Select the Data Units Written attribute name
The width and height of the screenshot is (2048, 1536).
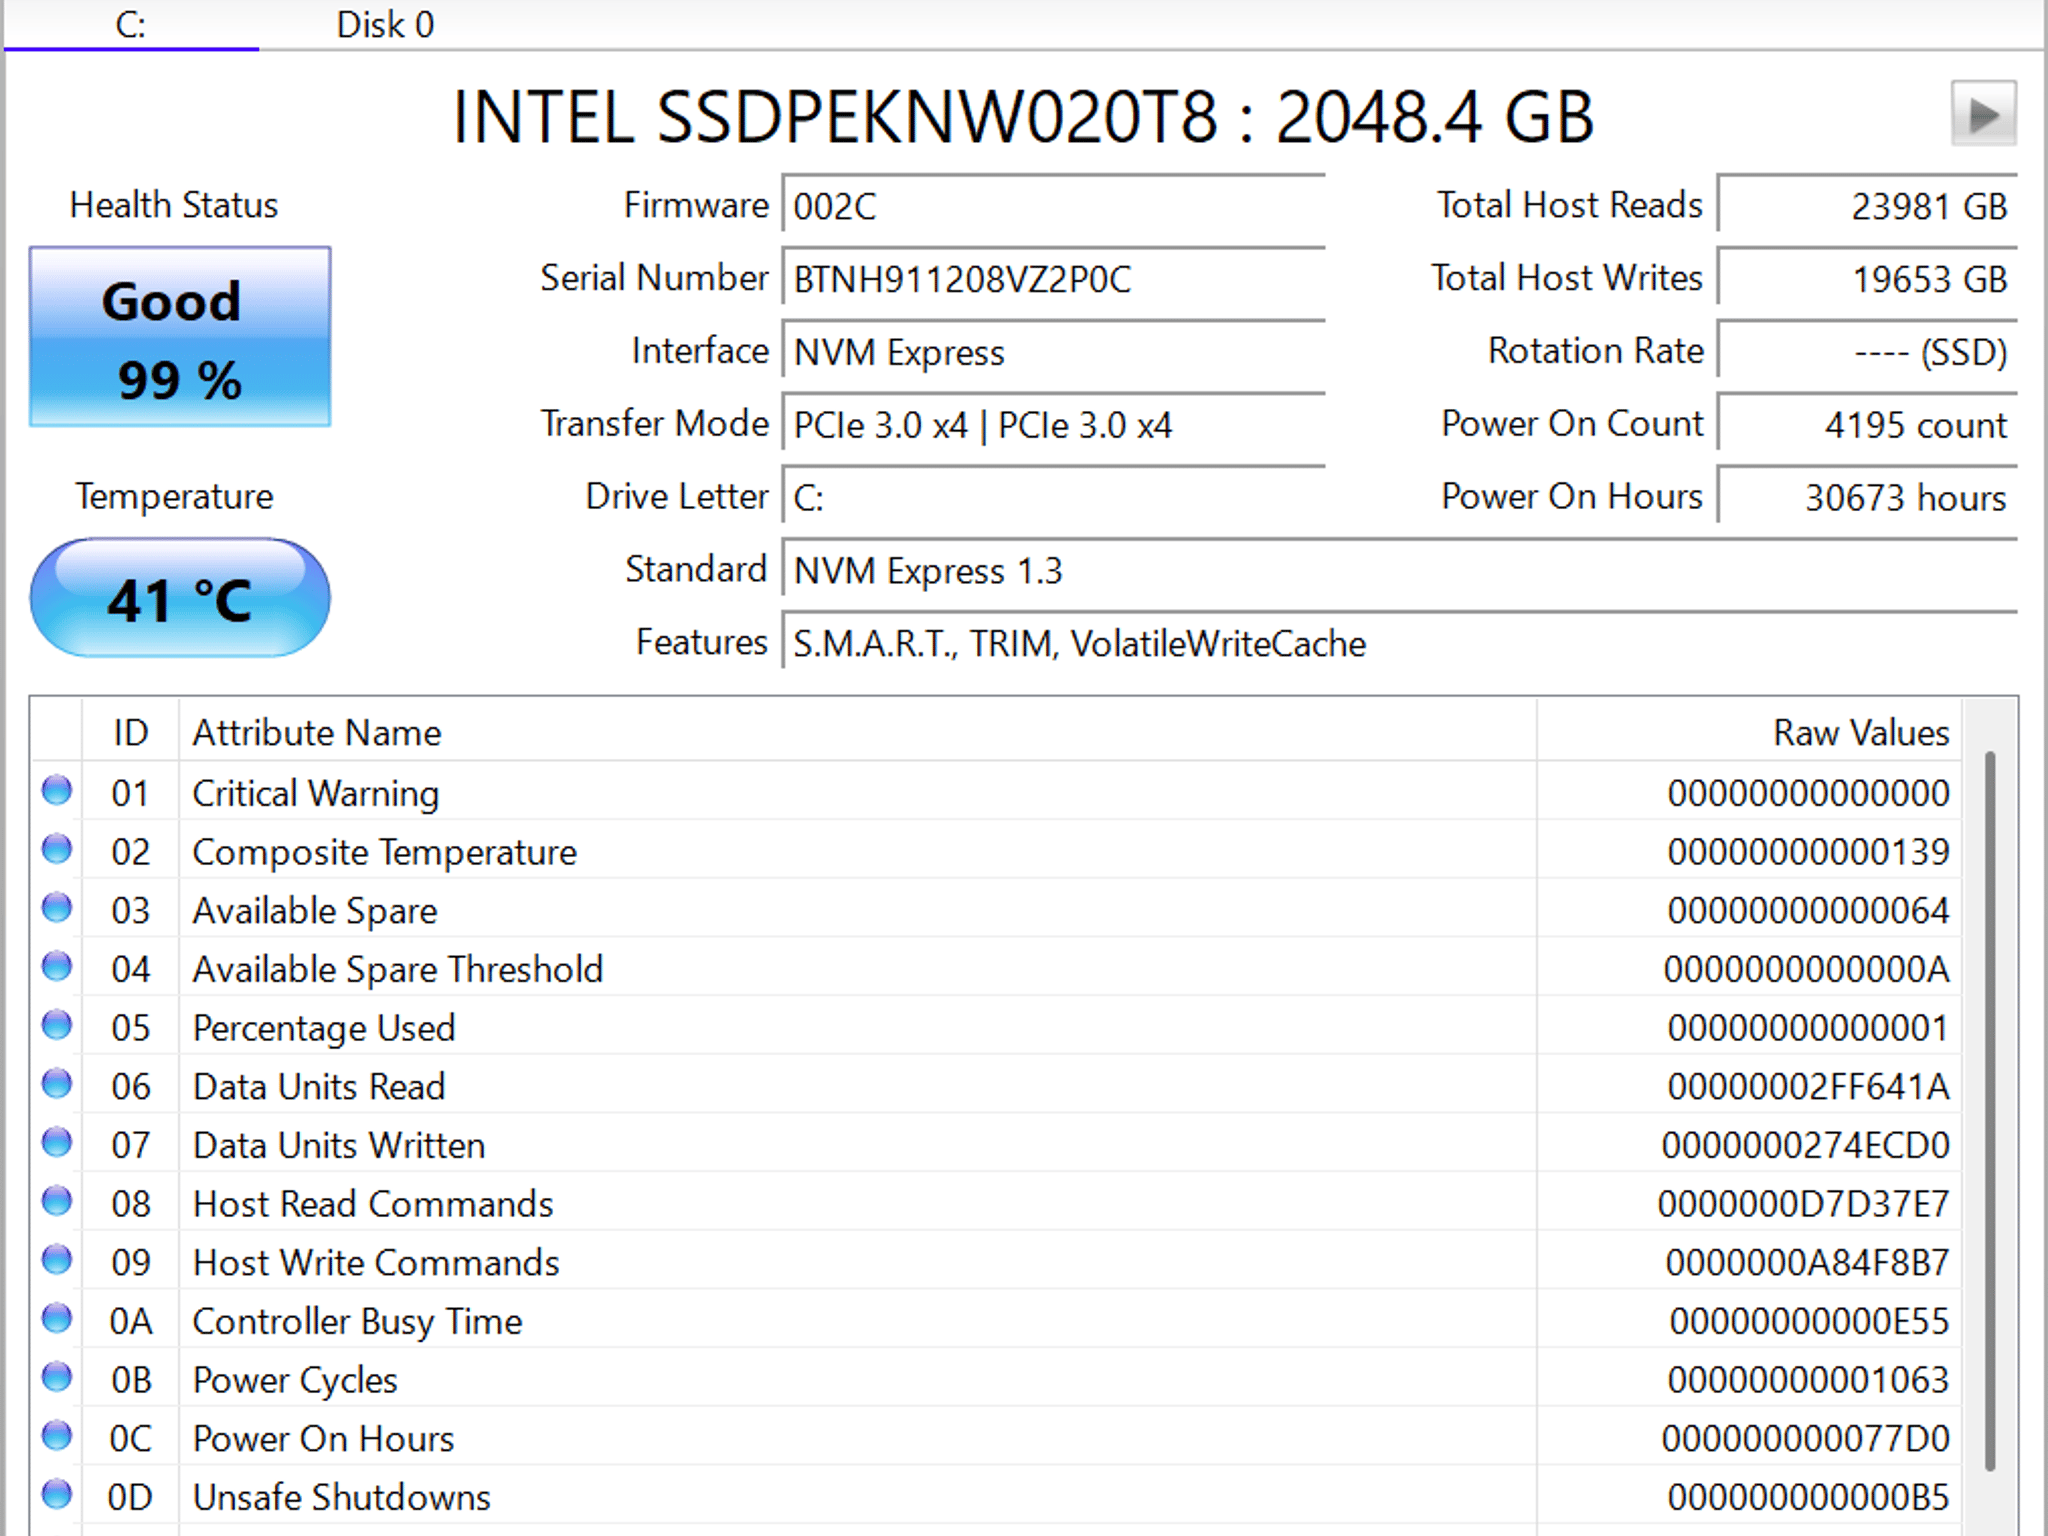click(339, 1145)
